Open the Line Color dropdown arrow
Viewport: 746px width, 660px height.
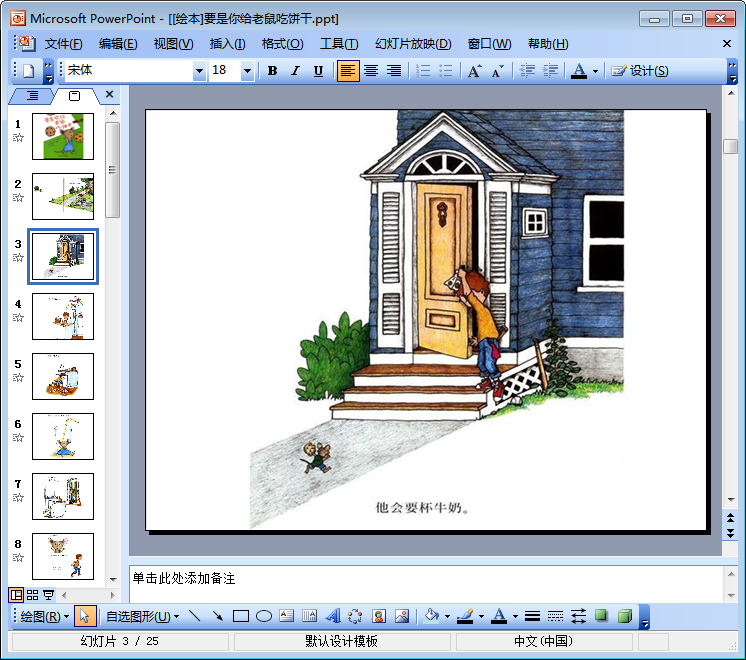(x=481, y=617)
